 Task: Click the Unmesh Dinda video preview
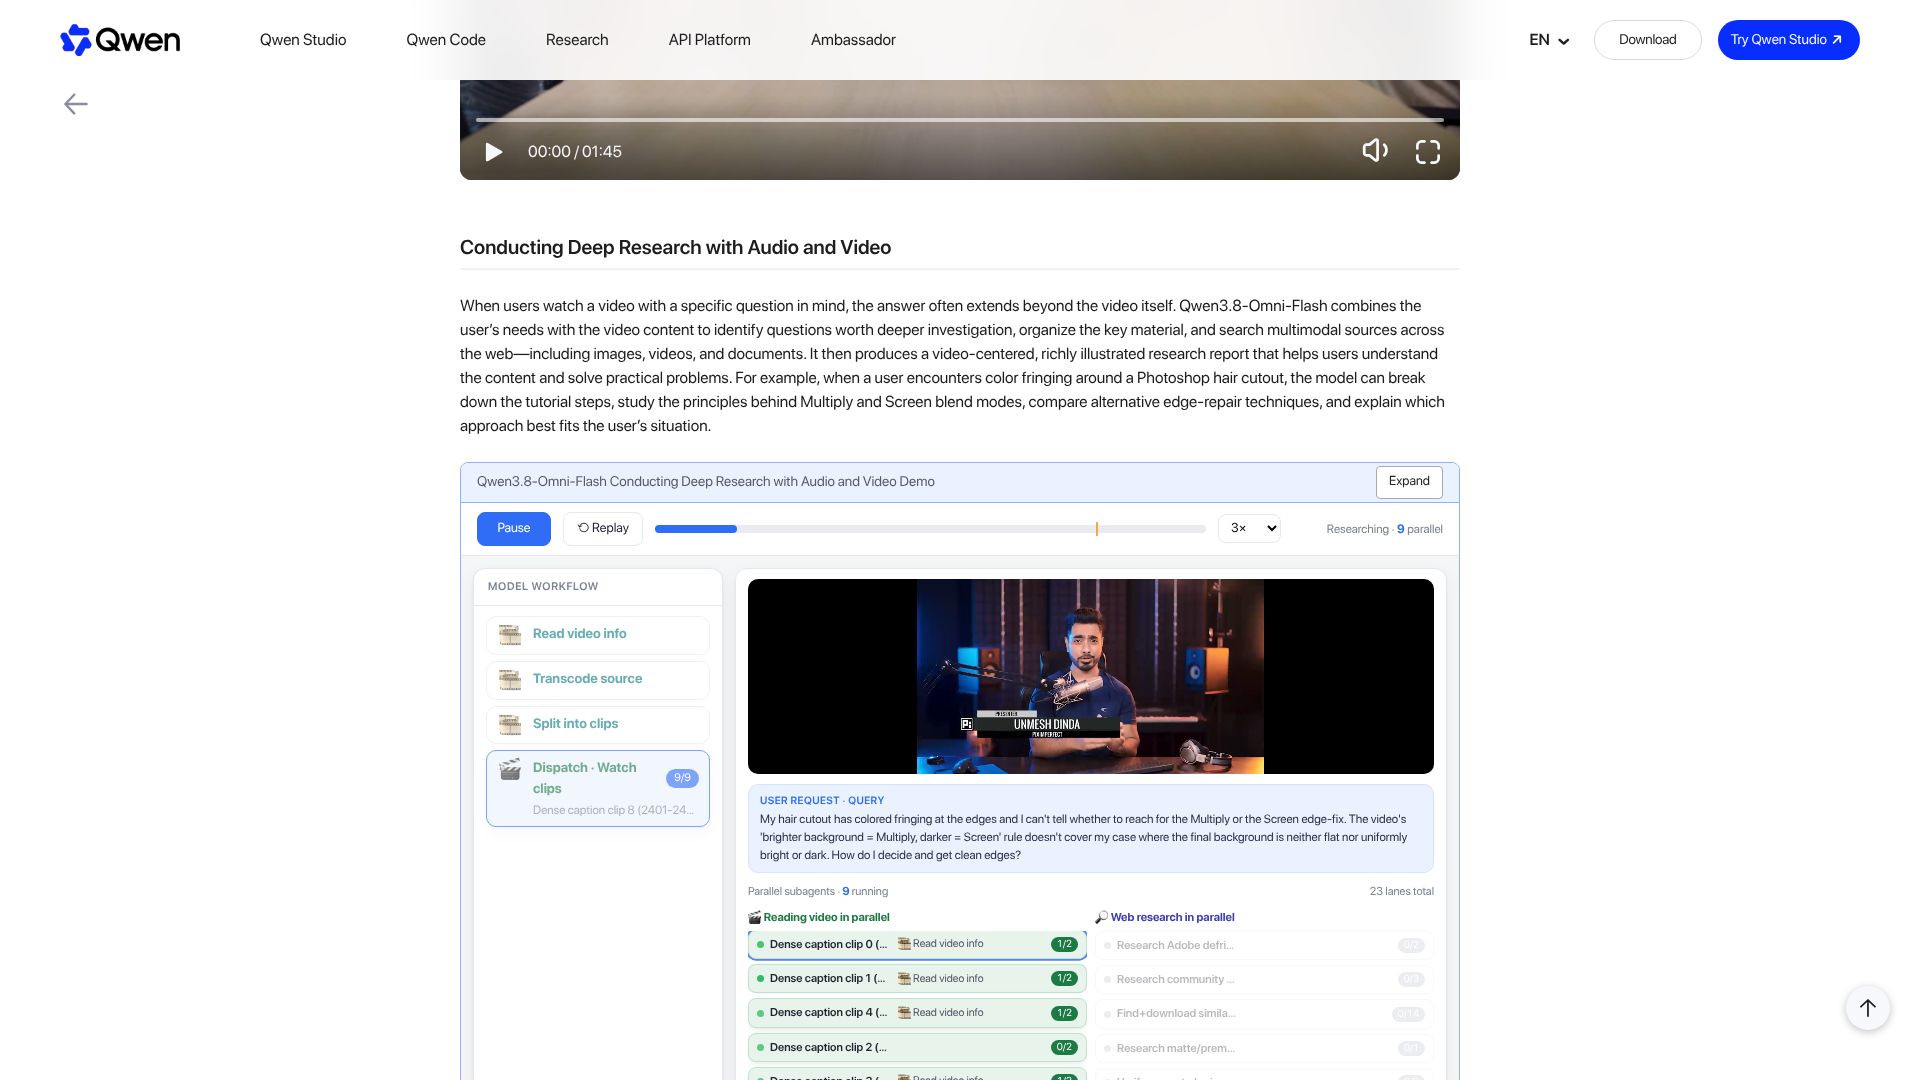tap(1090, 676)
